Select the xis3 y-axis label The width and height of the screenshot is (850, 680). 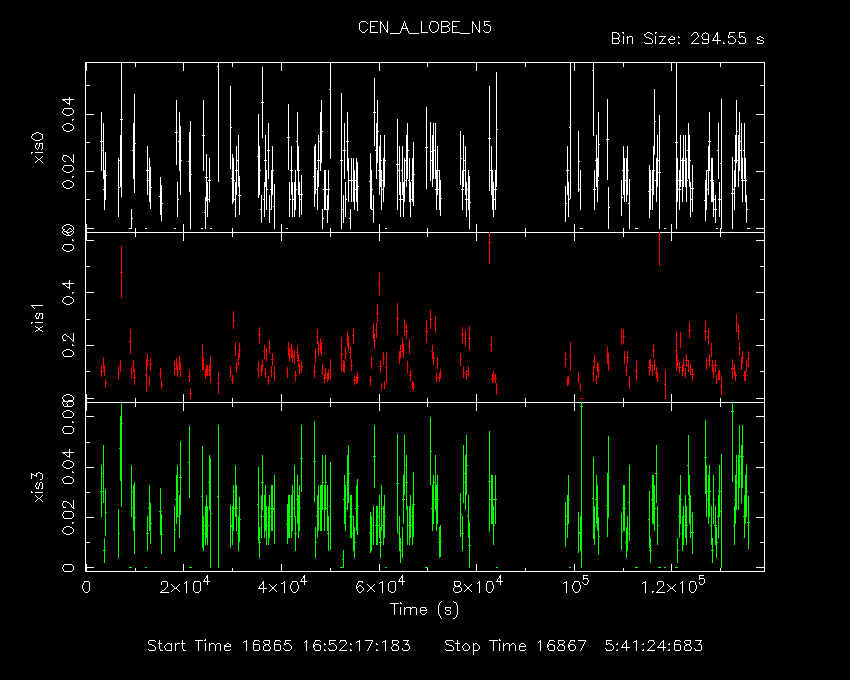tap(38, 487)
